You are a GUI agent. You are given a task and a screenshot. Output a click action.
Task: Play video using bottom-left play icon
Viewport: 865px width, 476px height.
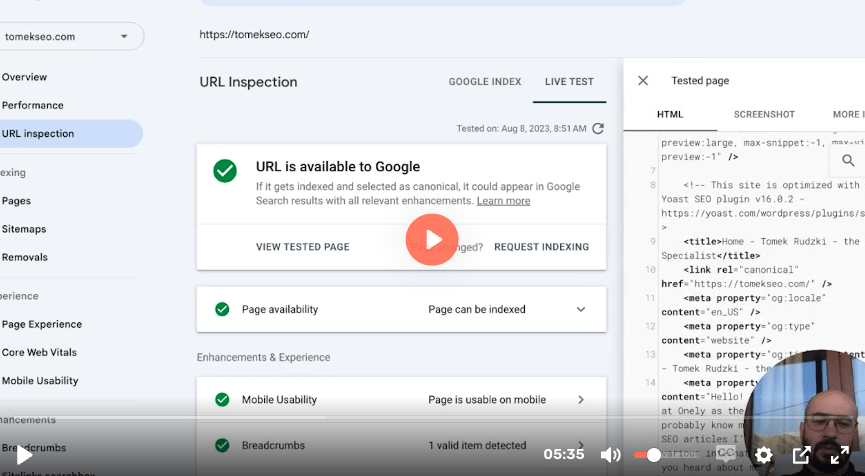24,455
